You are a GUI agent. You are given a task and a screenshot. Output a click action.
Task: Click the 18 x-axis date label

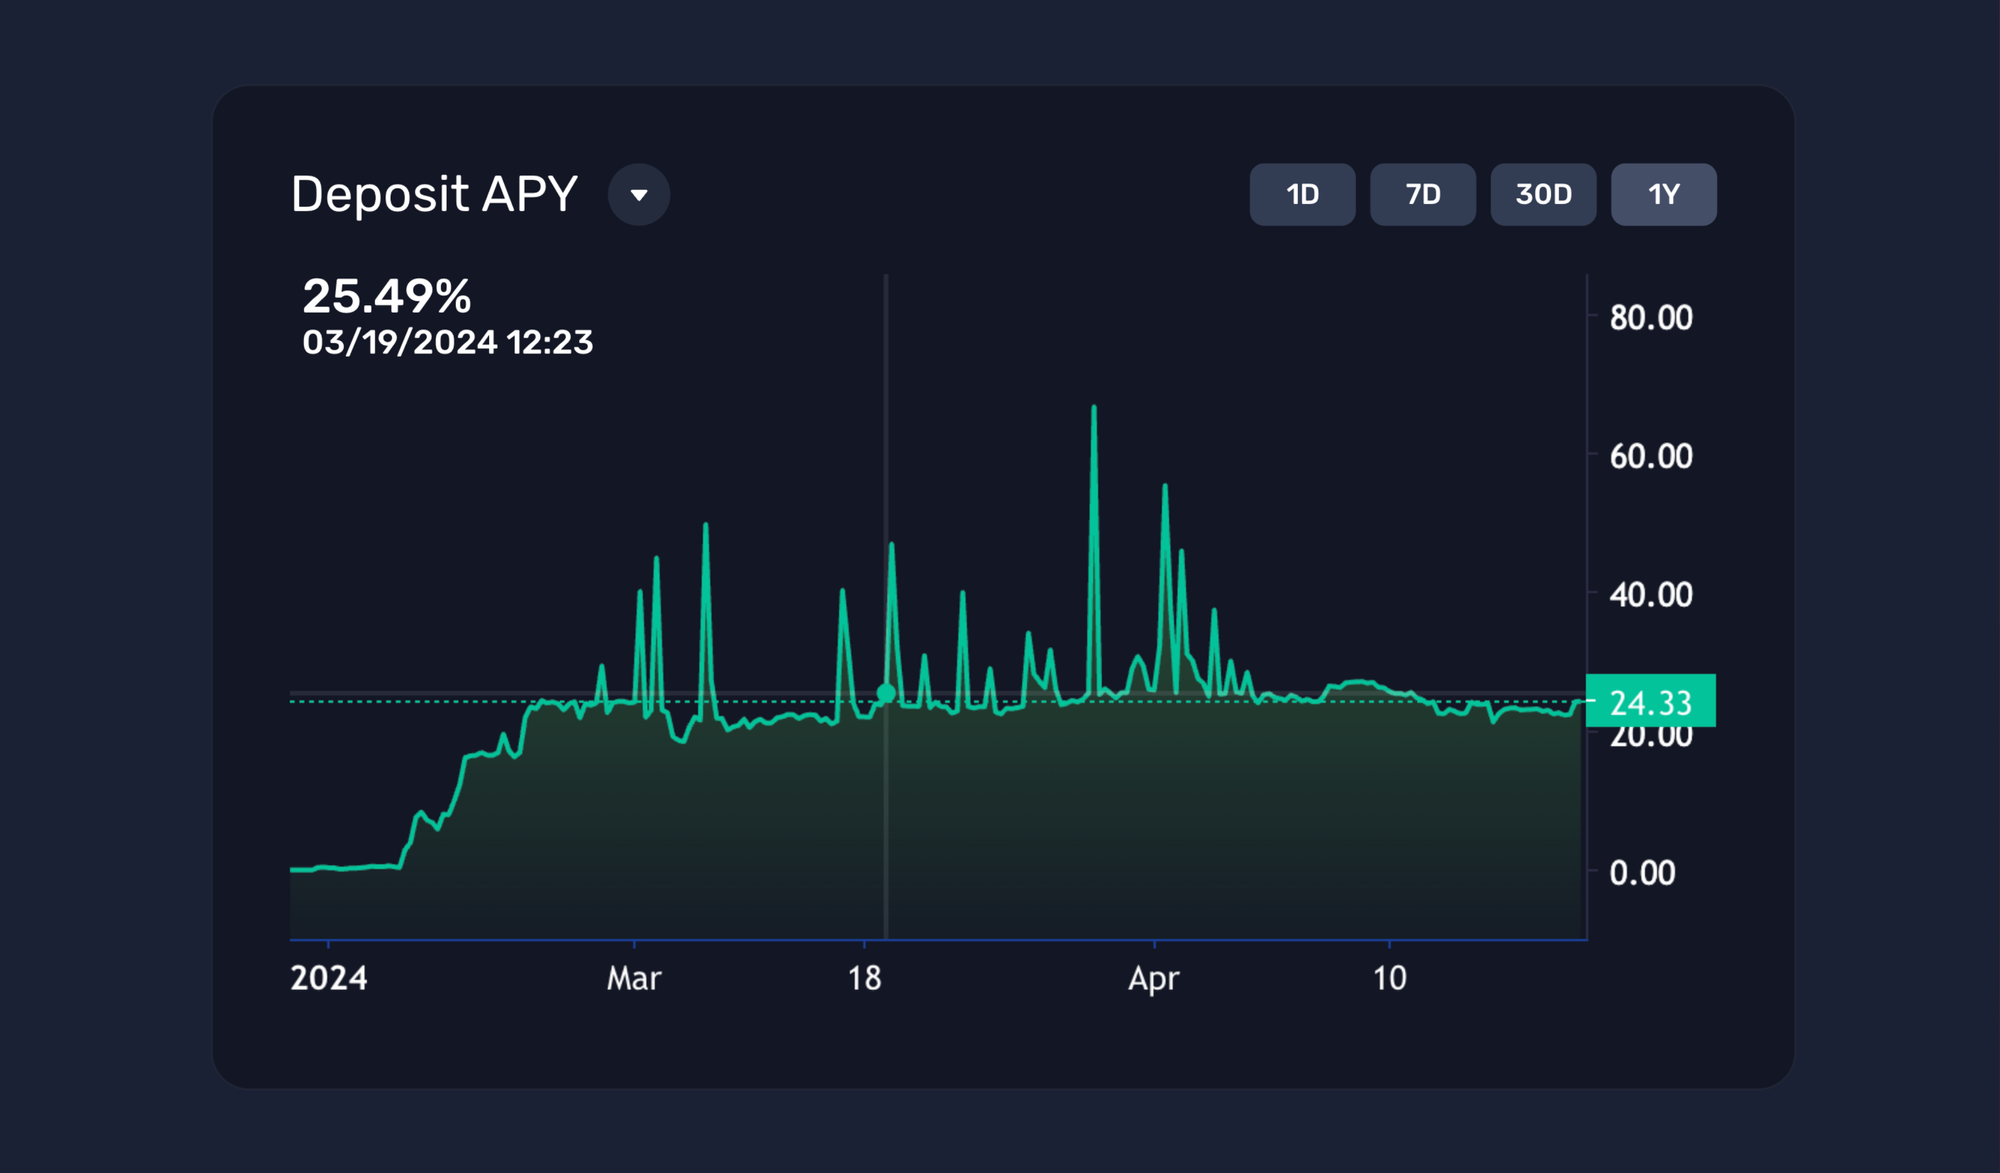coord(864,977)
